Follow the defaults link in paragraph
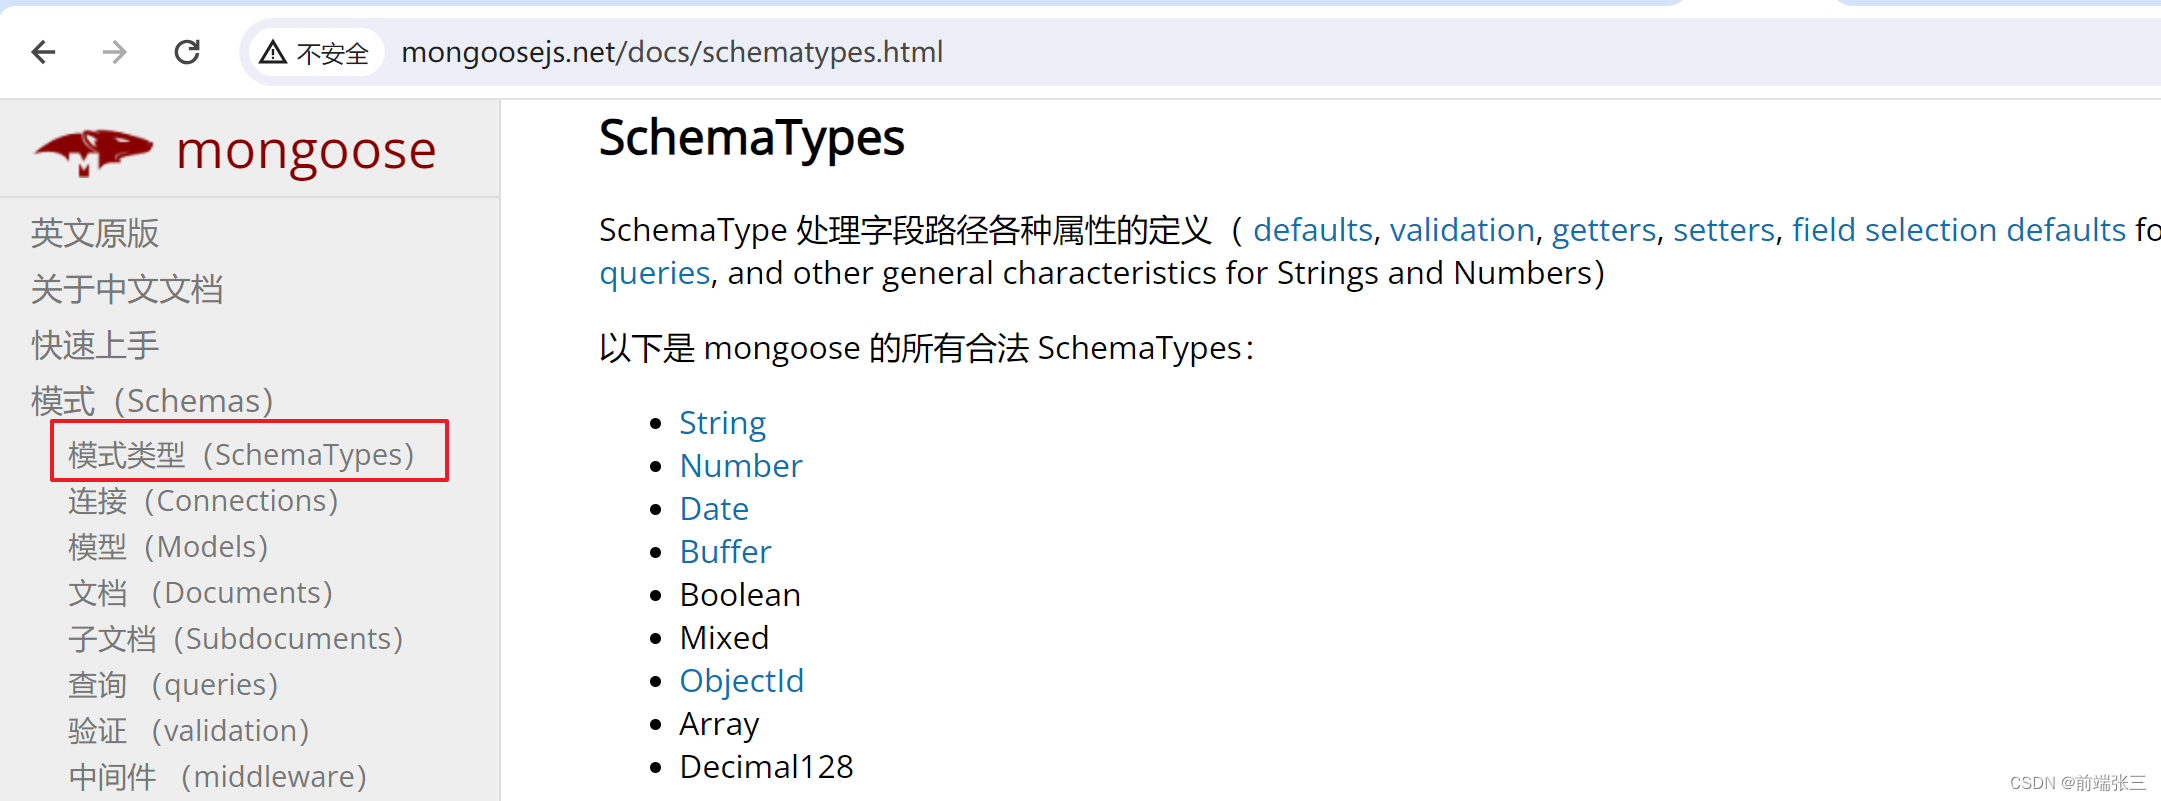 click(x=1313, y=230)
